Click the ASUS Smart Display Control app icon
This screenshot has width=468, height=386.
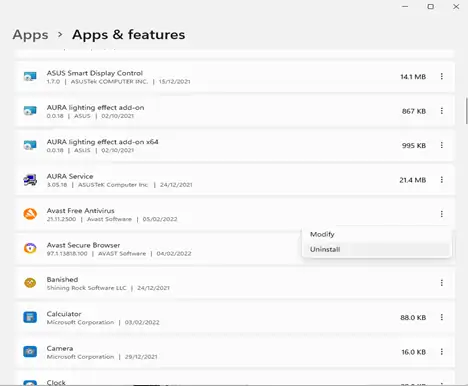click(30, 77)
